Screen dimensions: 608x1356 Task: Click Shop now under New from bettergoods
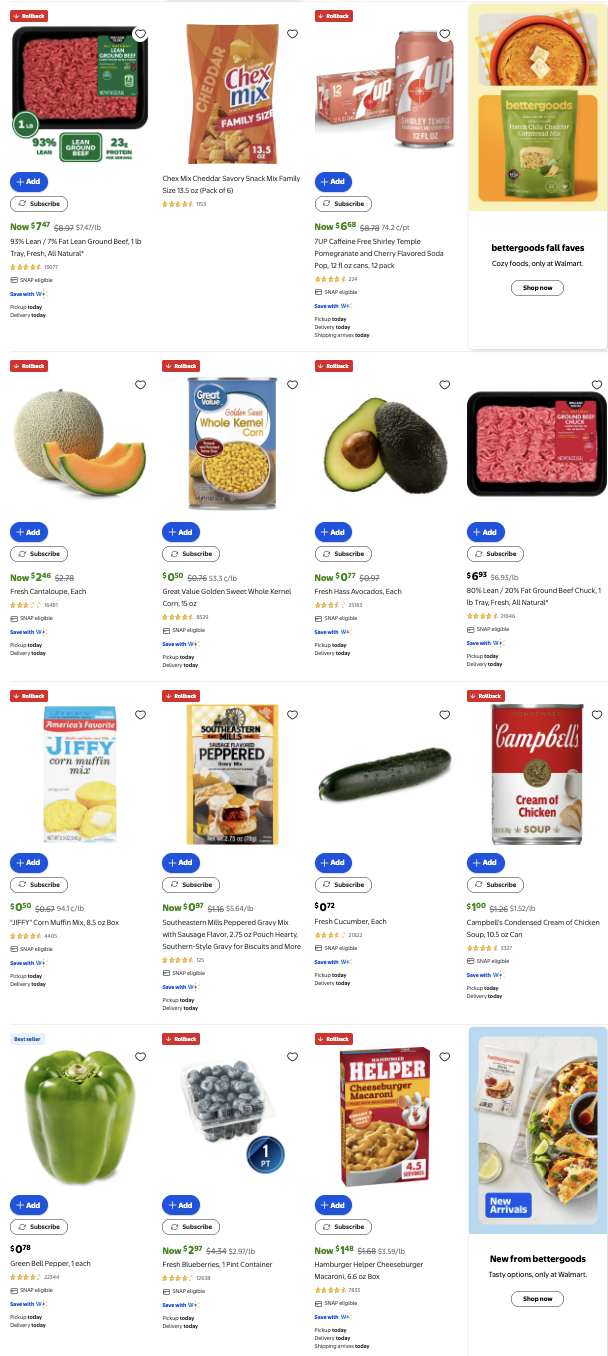tap(537, 1298)
